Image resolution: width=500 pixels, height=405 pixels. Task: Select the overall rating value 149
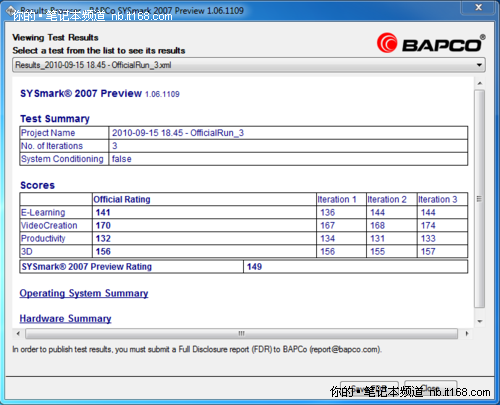coord(254,267)
